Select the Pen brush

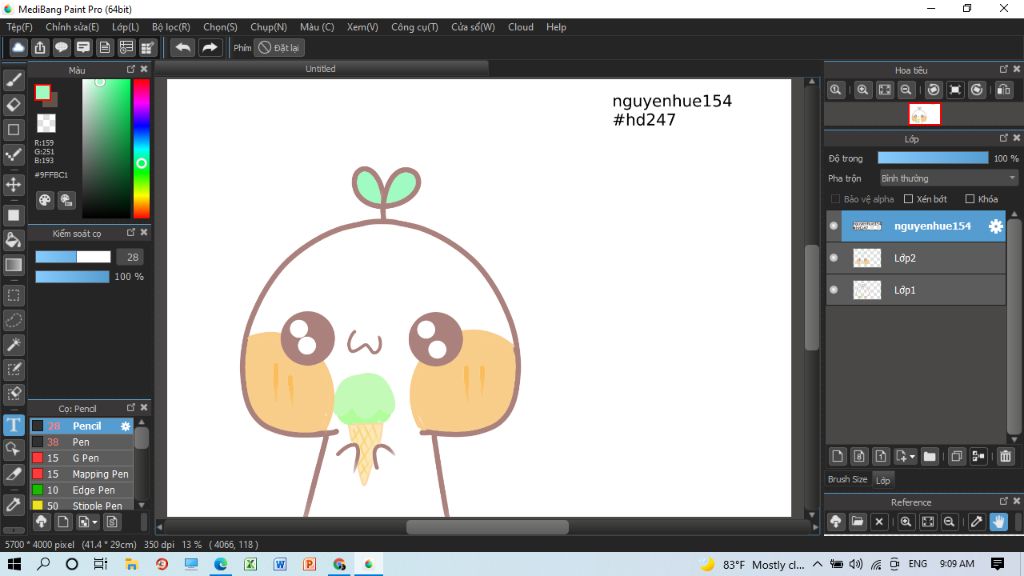[x=82, y=442]
